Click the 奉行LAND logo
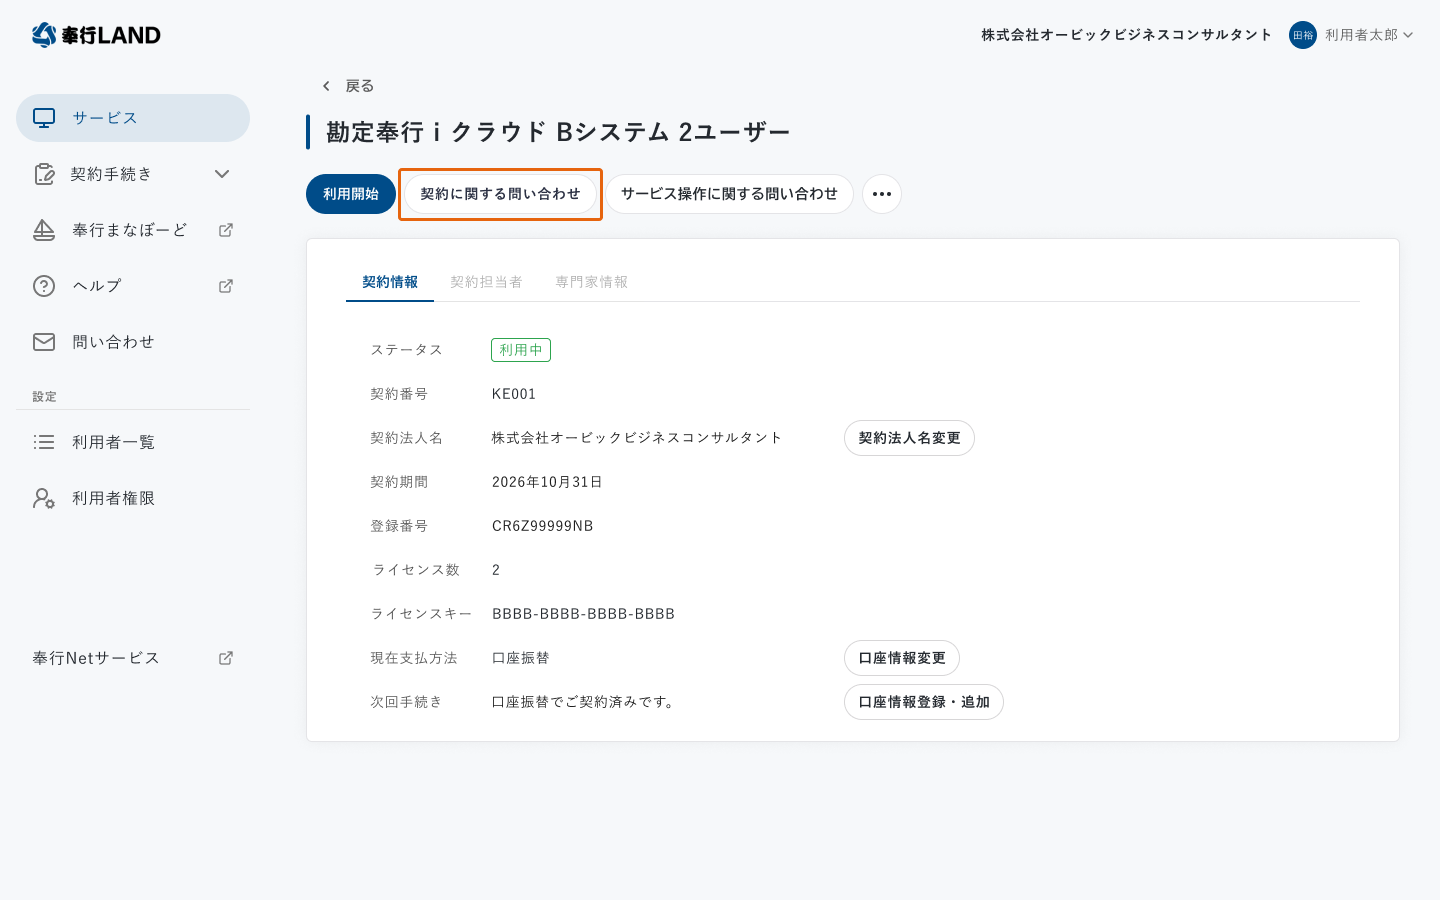This screenshot has width=1440, height=900. (x=96, y=34)
